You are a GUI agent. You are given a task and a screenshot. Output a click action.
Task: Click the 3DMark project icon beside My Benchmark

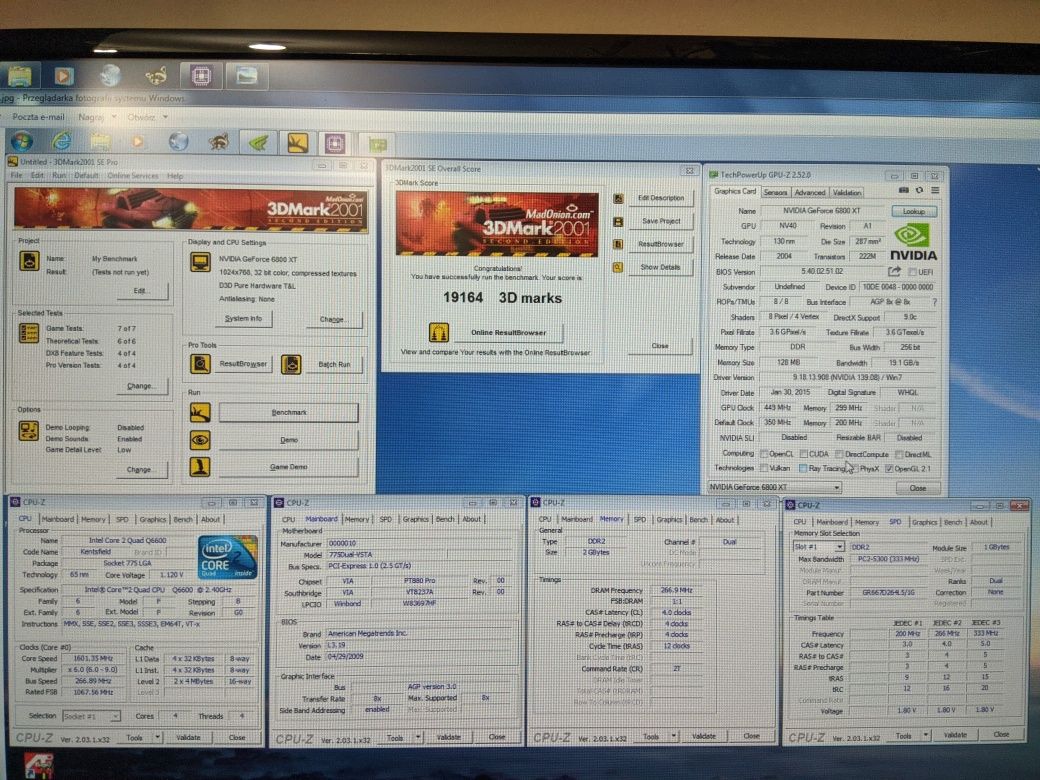(29, 261)
